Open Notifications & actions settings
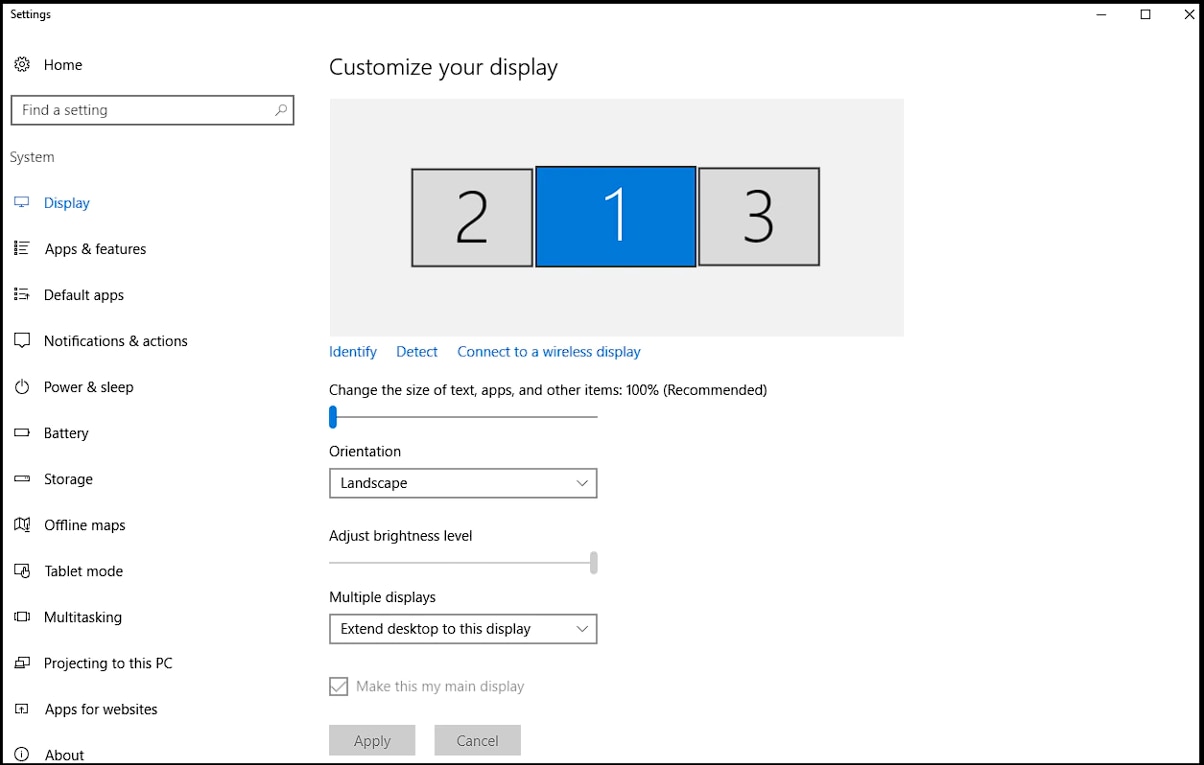The image size is (1204, 765). 116,340
